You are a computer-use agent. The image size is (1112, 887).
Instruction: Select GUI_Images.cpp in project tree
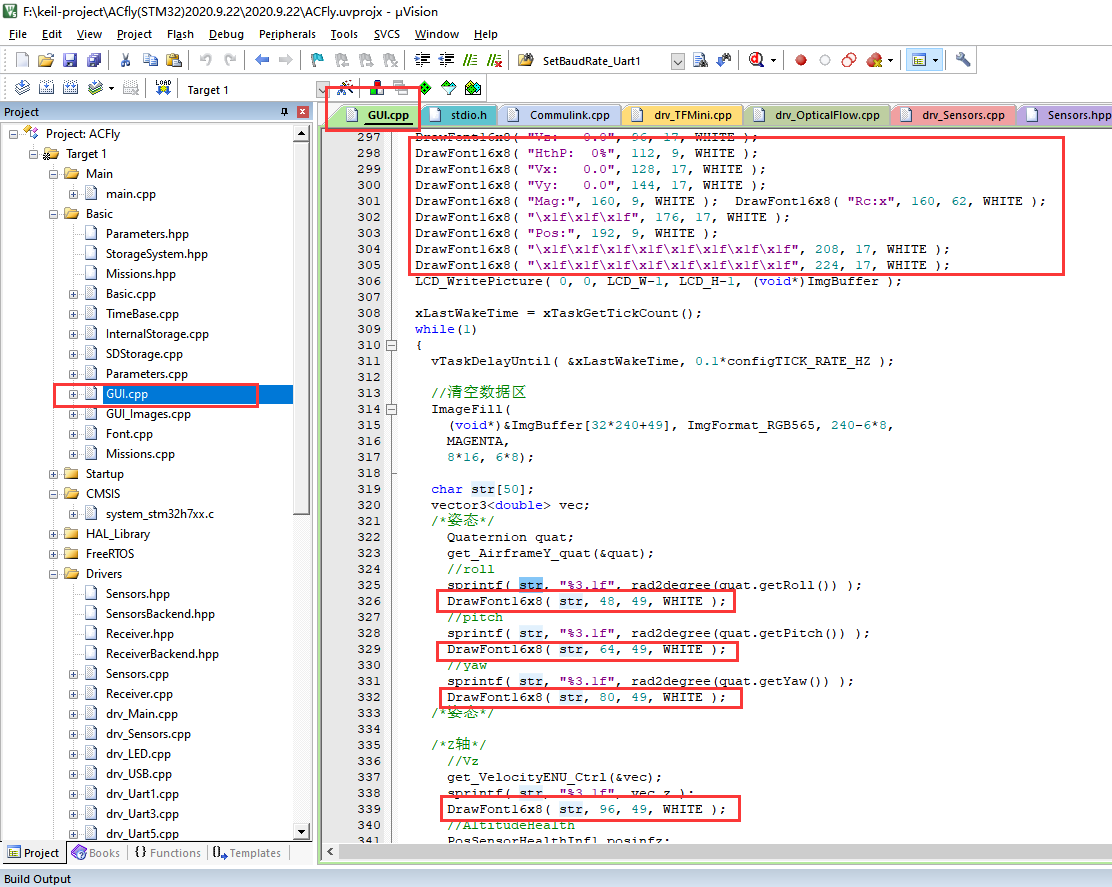click(x=148, y=414)
